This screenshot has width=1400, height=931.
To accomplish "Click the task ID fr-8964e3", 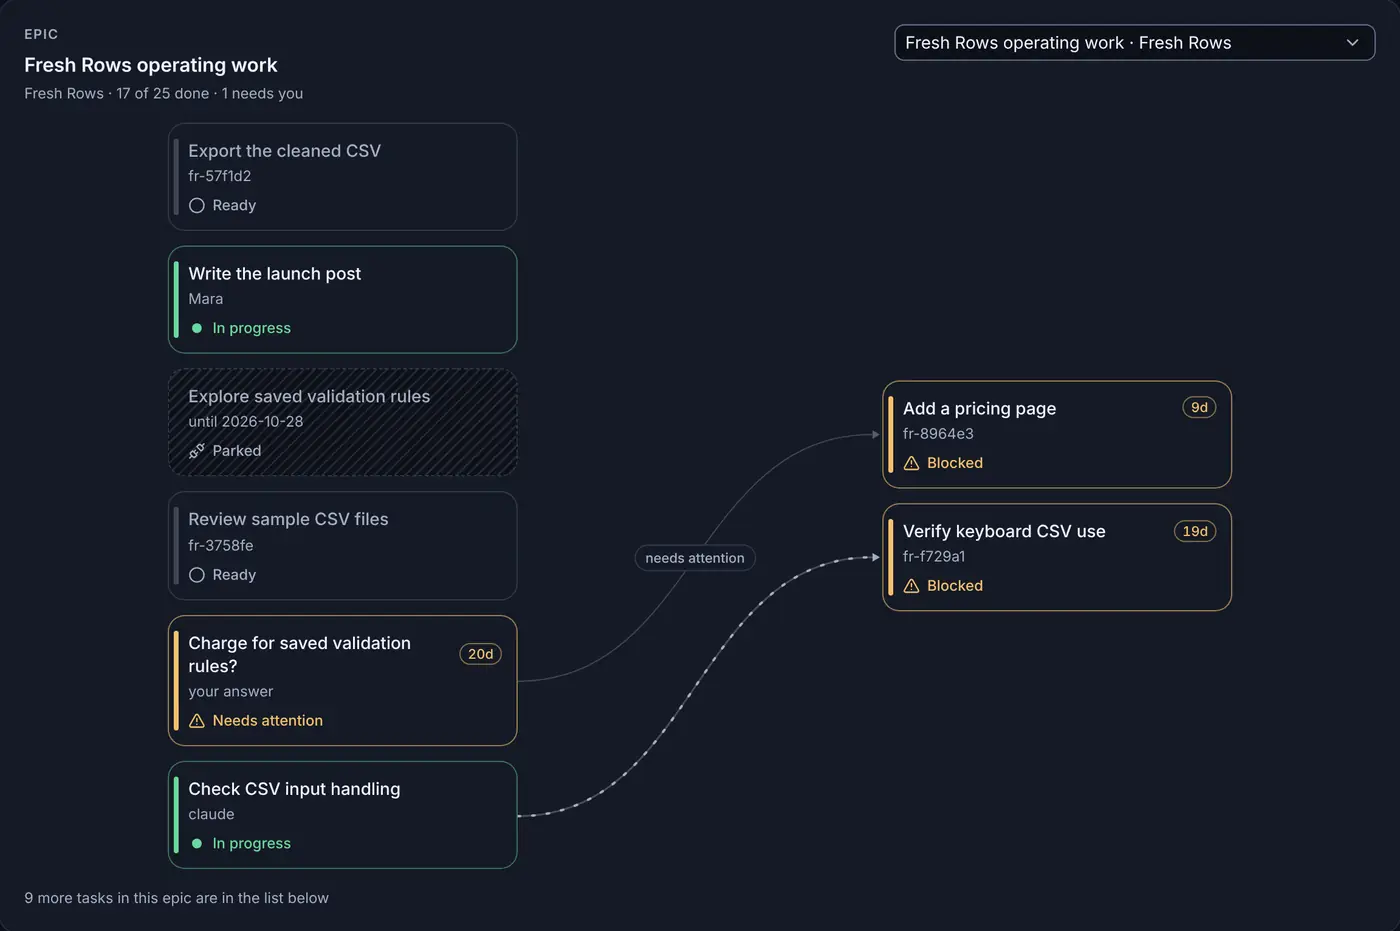I will coord(938,434).
